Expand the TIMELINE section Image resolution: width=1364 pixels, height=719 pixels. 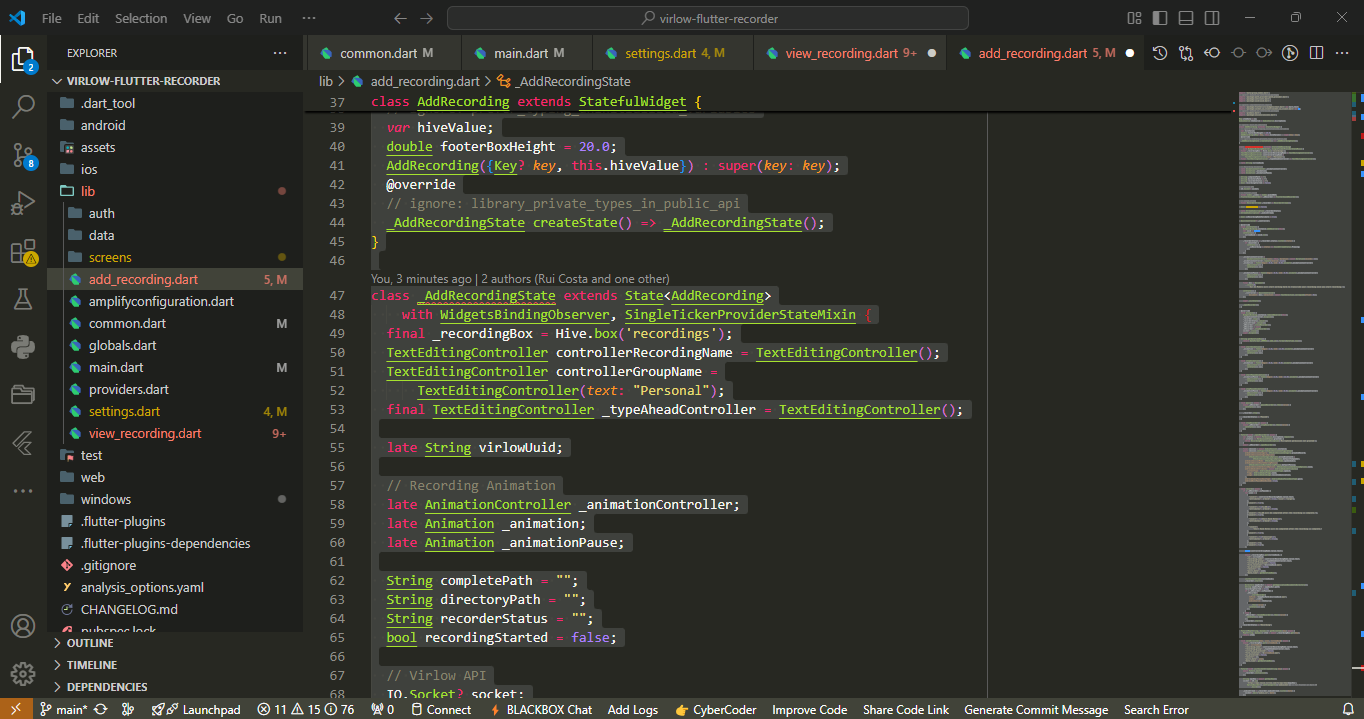tap(175, 665)
